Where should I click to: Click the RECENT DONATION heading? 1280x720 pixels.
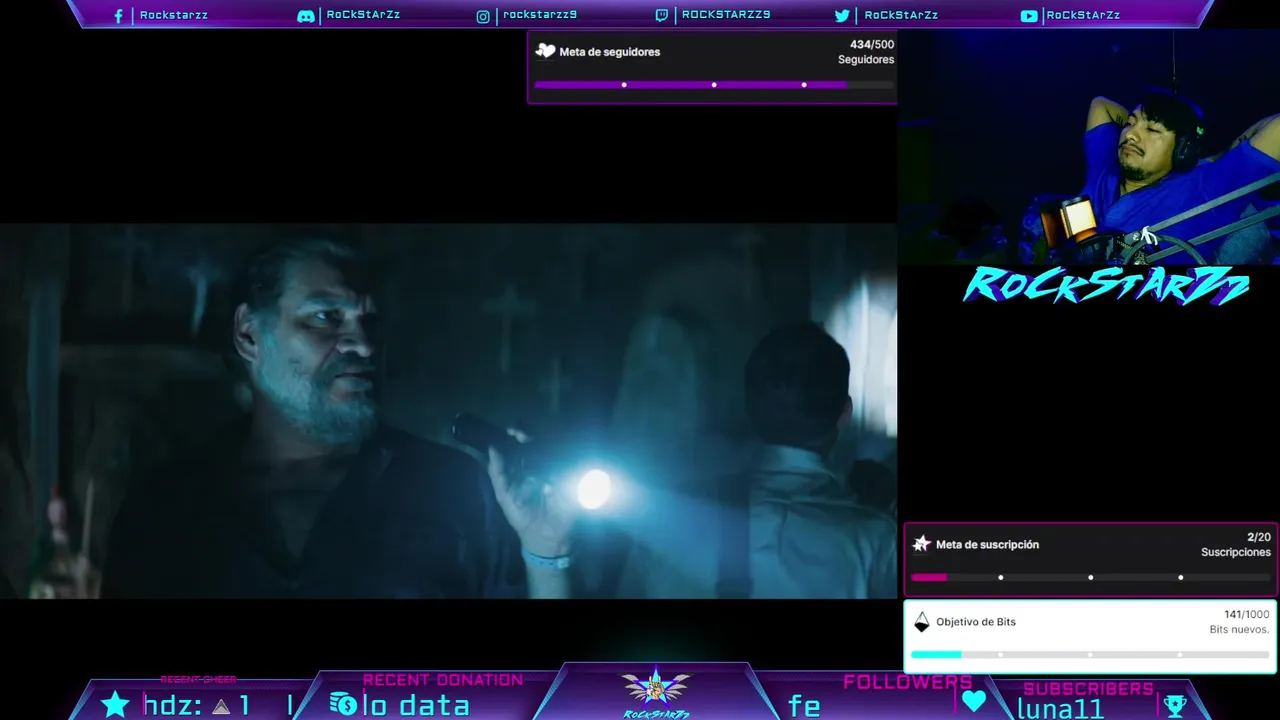pyautogui.click(x=443, y=680)
